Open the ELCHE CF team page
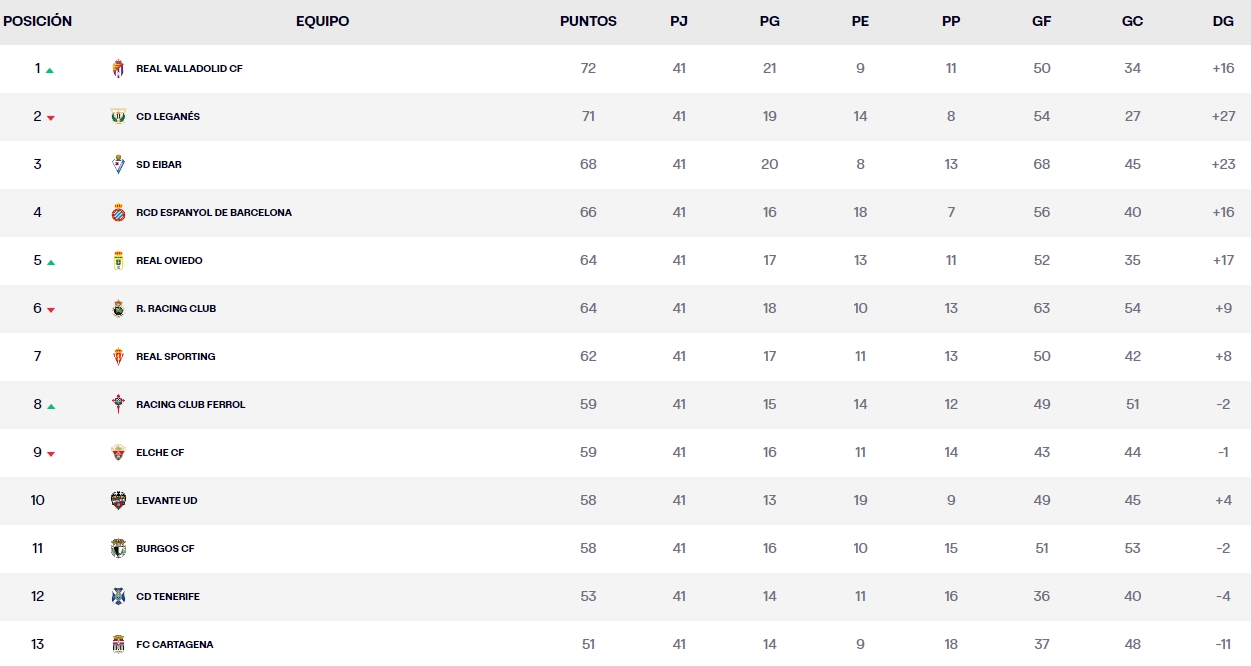This screenshot has height=666, width=1251. [162, 452]
